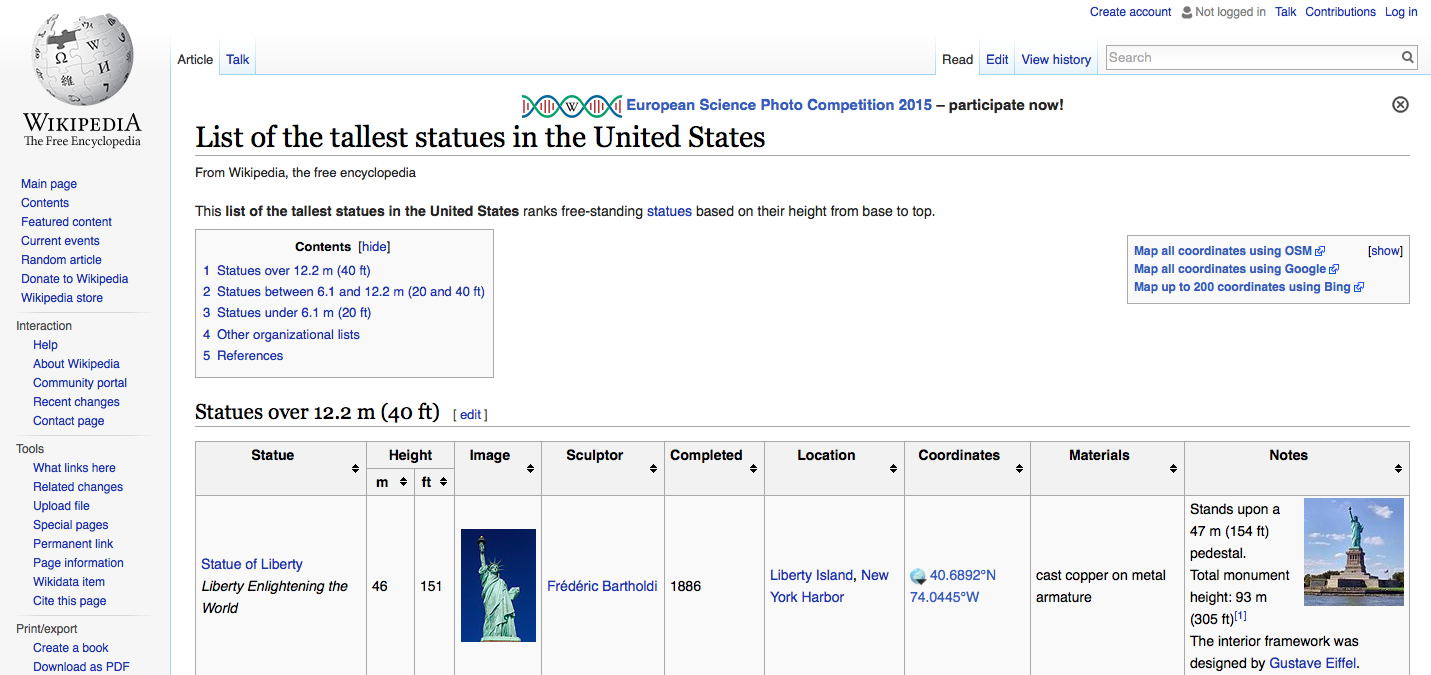Screen dimensions: 1431x675
Task: Sort table by feet column
Action: 443,482
